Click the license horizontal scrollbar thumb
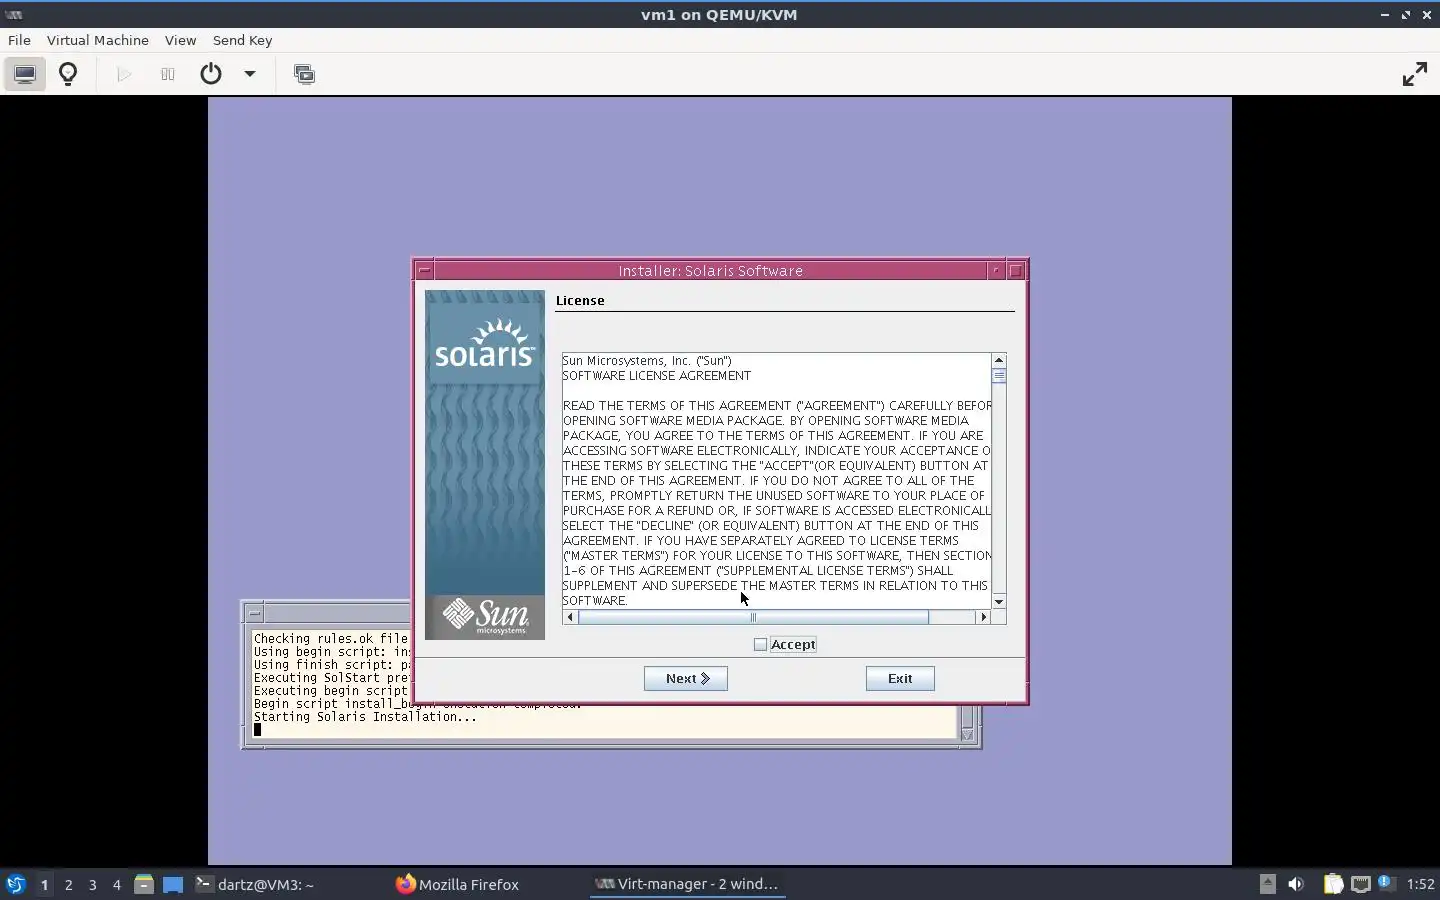Viewport: 1440px width, 900px height. point(753,617)
